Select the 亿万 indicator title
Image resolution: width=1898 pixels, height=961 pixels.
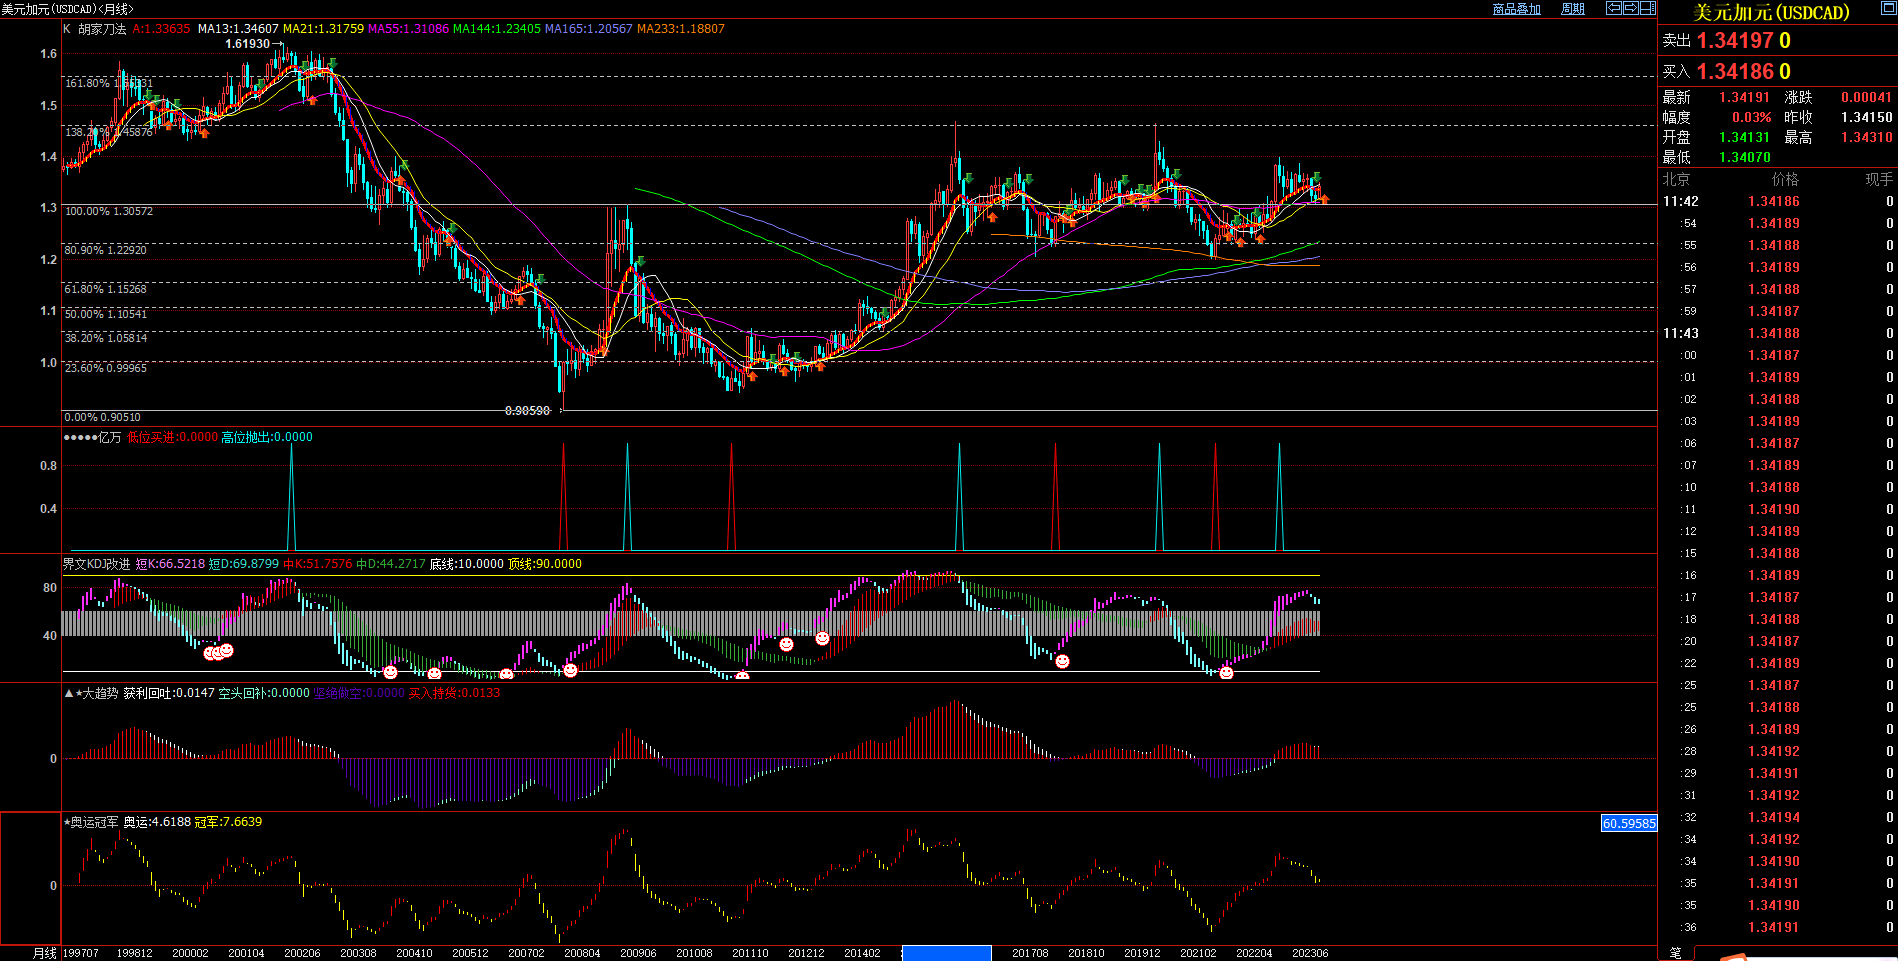(109, 437)
